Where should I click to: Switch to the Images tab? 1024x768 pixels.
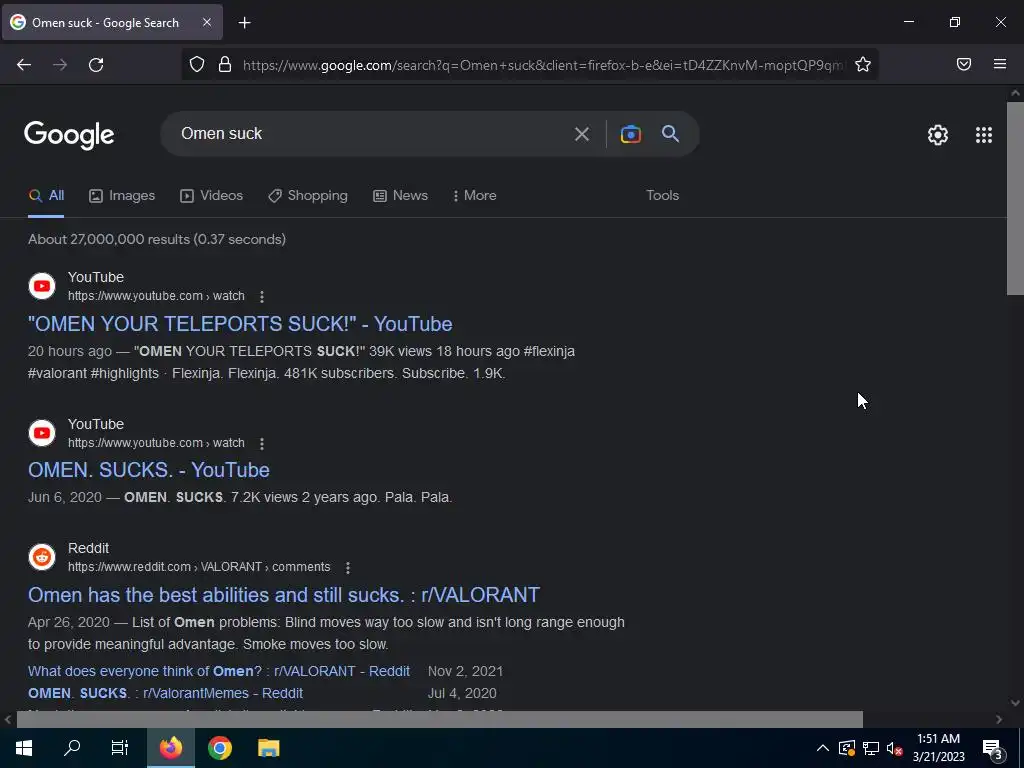(122, 195)
